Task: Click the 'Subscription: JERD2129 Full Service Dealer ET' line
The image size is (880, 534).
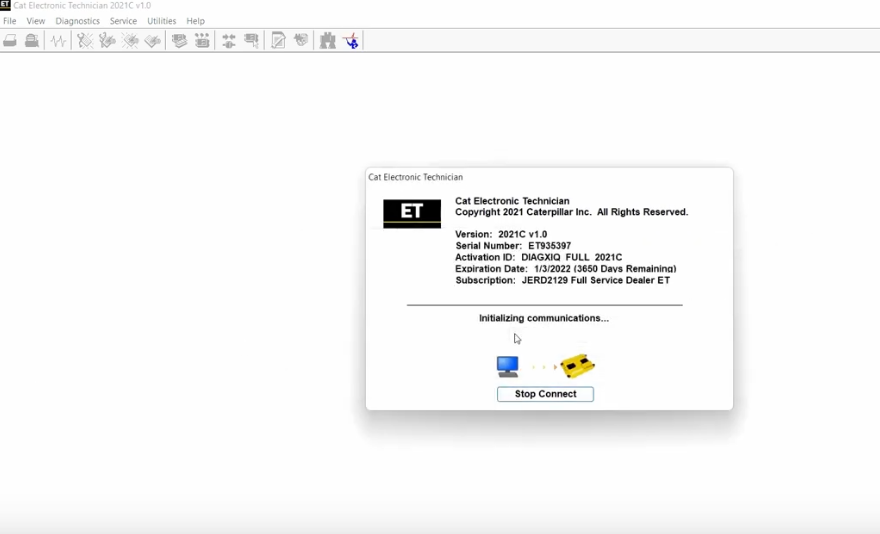Action: (563, 280)
